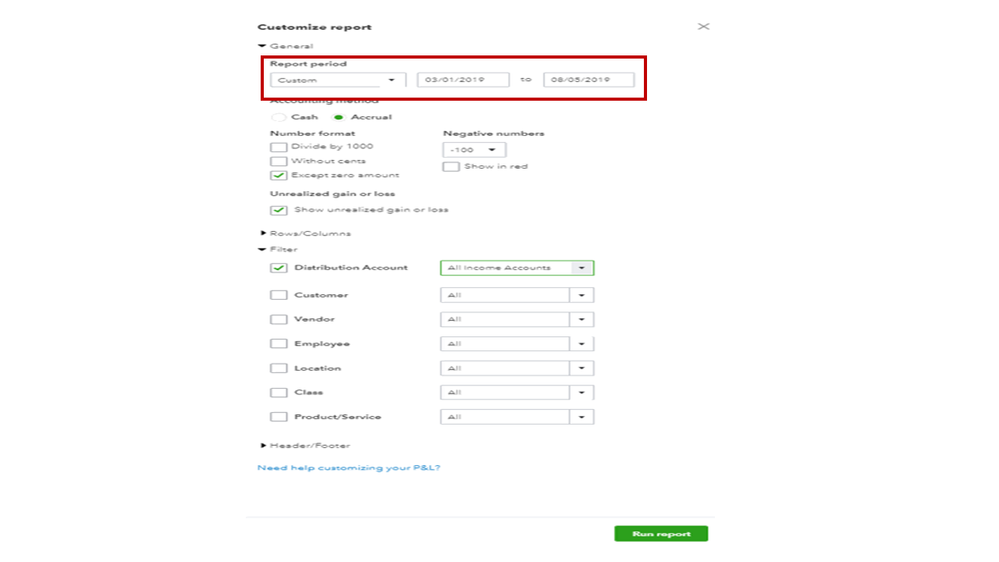Click the report start date field
The height and width of the screenshot is (562, 999).
[462, 80]
